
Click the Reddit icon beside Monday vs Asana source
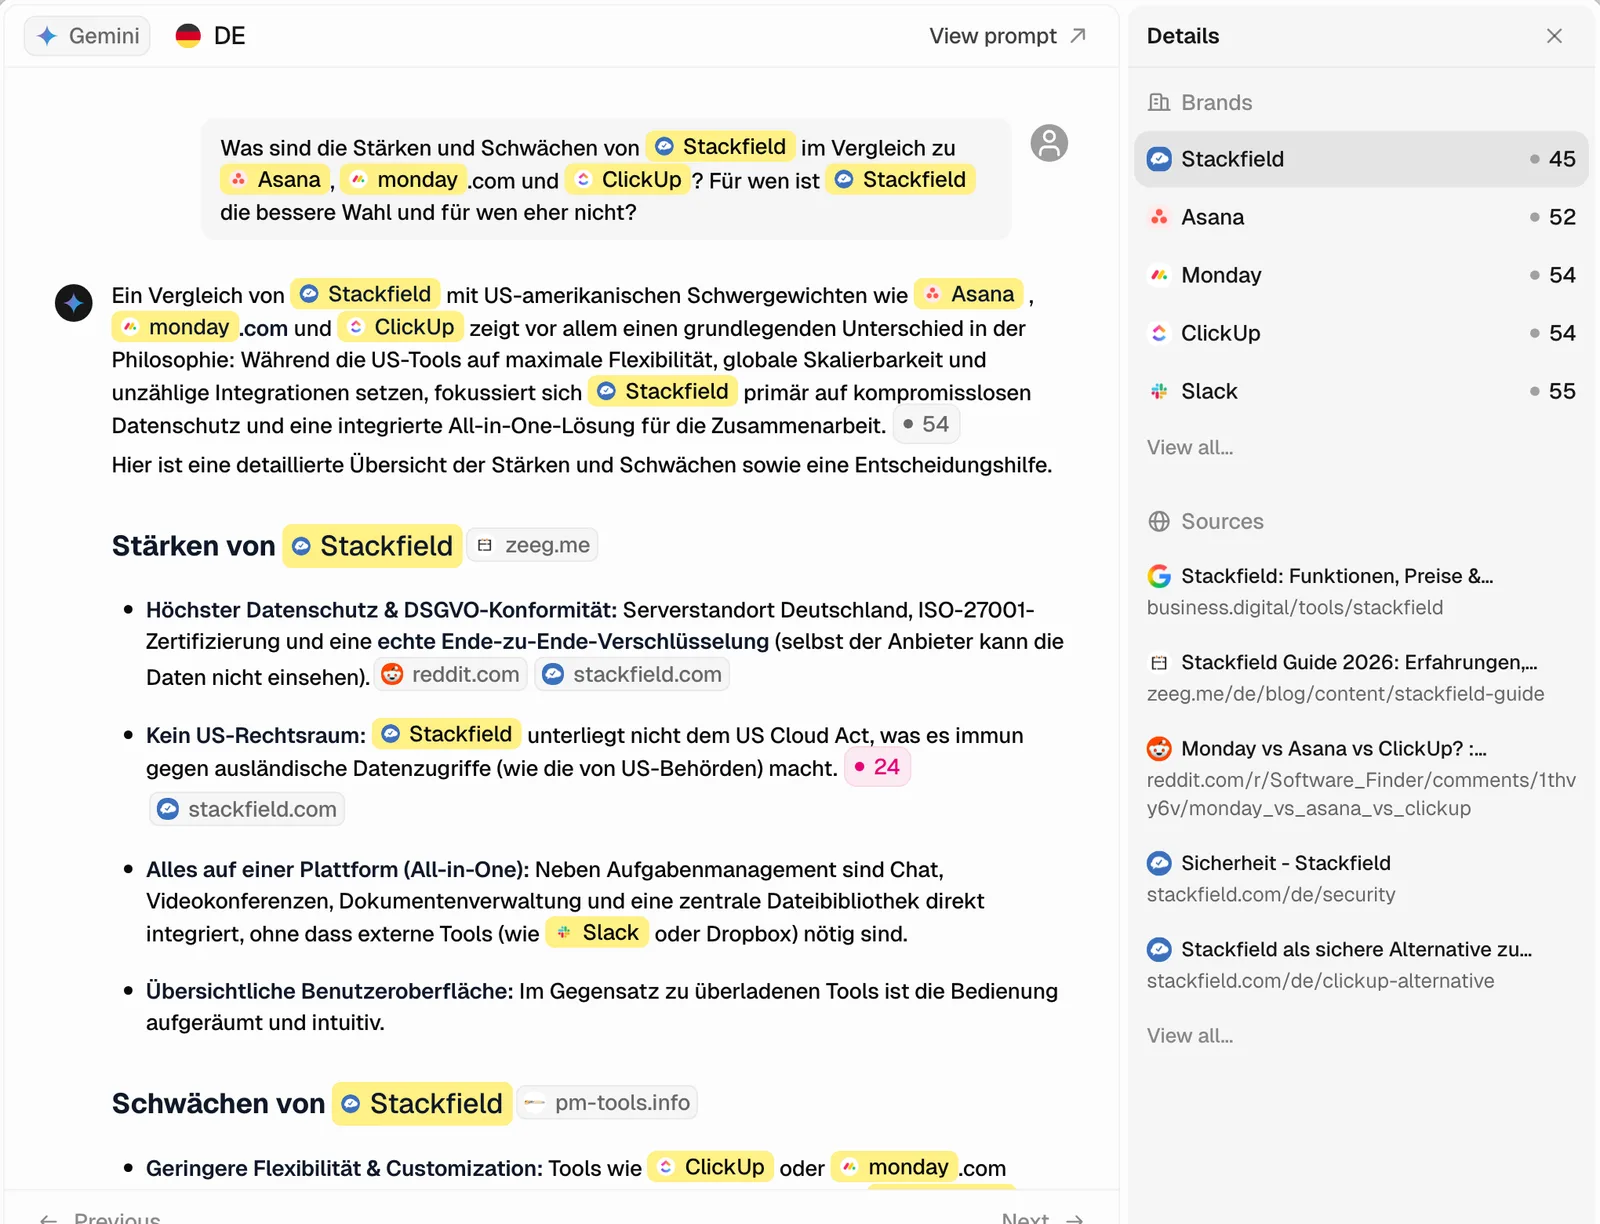1159,748
